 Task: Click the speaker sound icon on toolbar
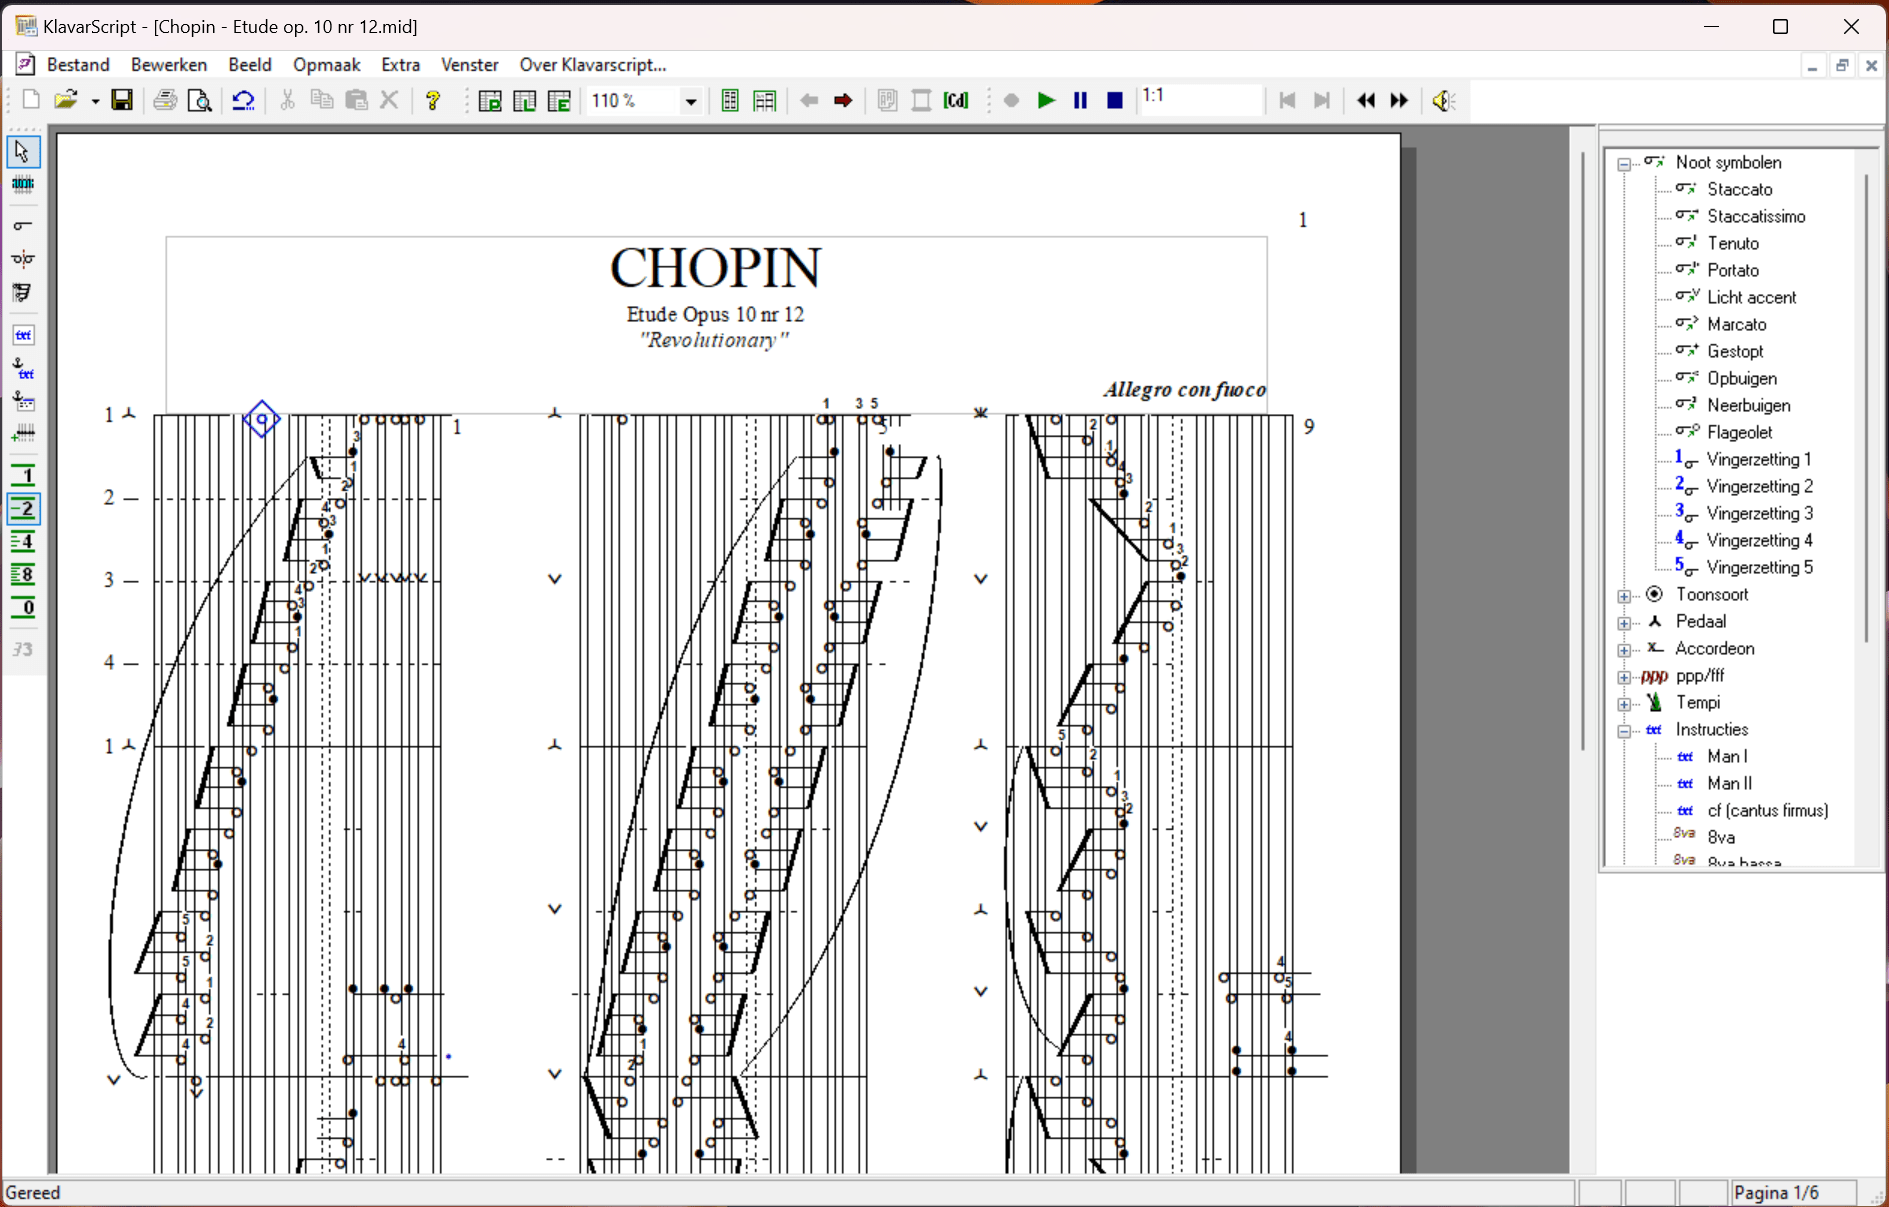[1443, 100]
